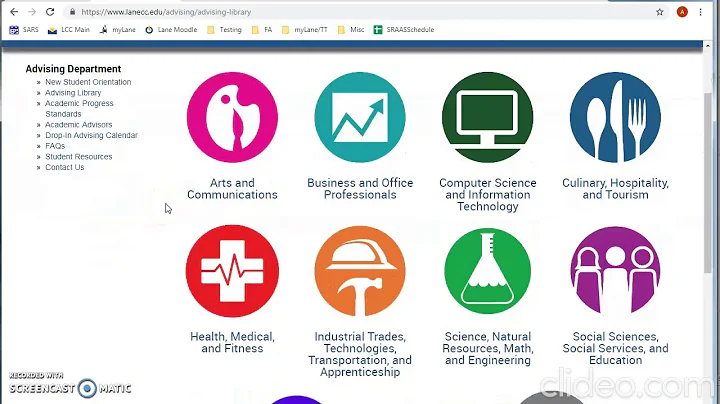Go to Advising Library sidebar link
The height and width of the screenshot is (404, 720).
point(73,93)
